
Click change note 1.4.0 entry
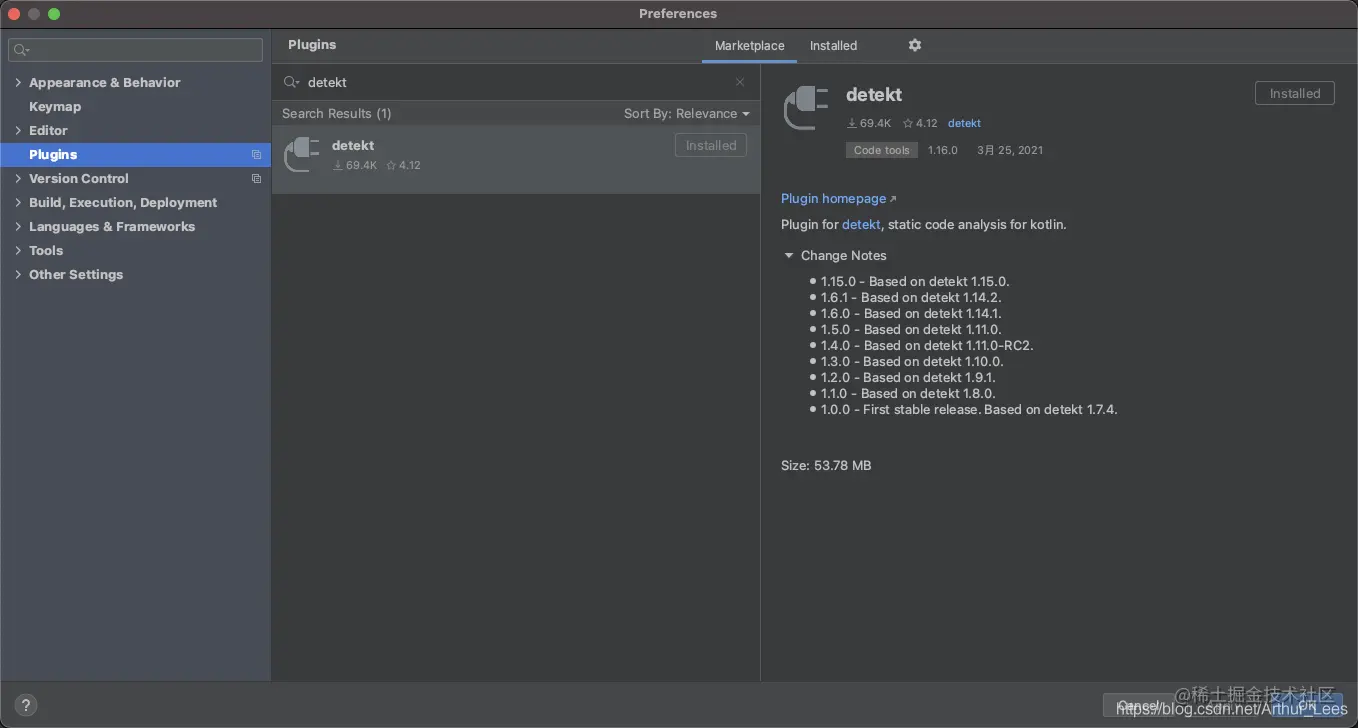pyautogui.click(x=927, y=346)
